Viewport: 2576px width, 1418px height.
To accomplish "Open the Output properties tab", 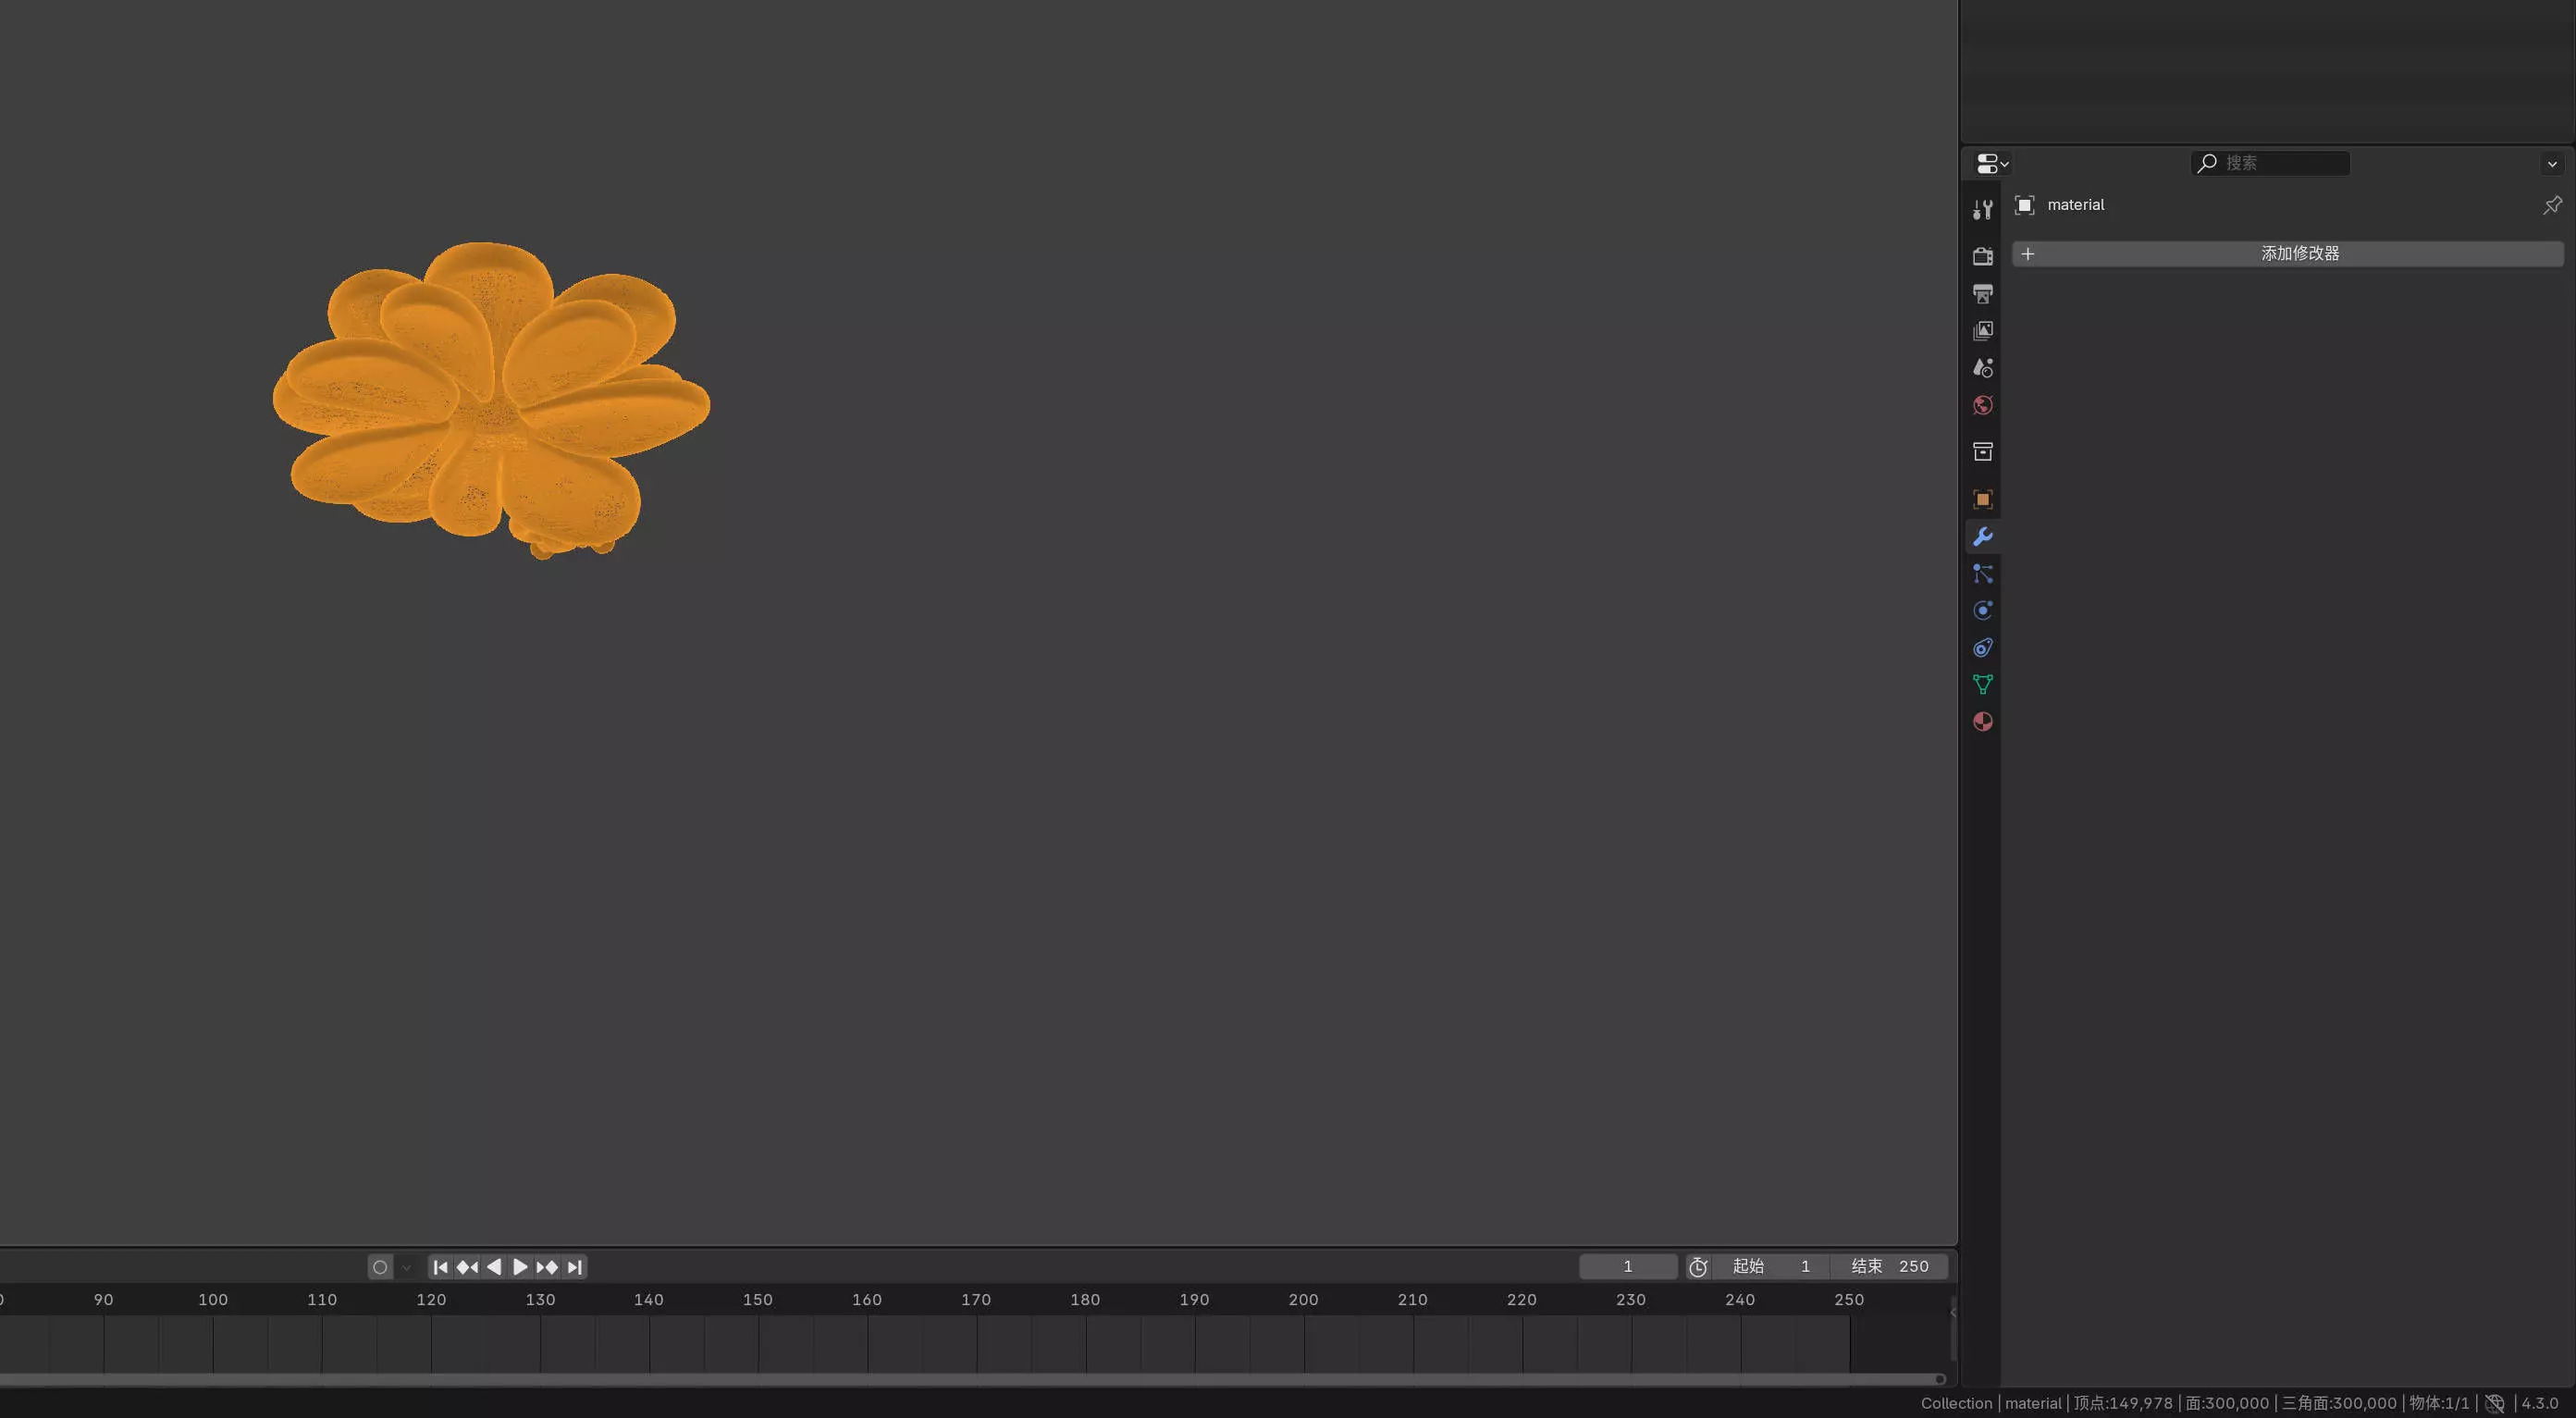I will [1982, 293].
